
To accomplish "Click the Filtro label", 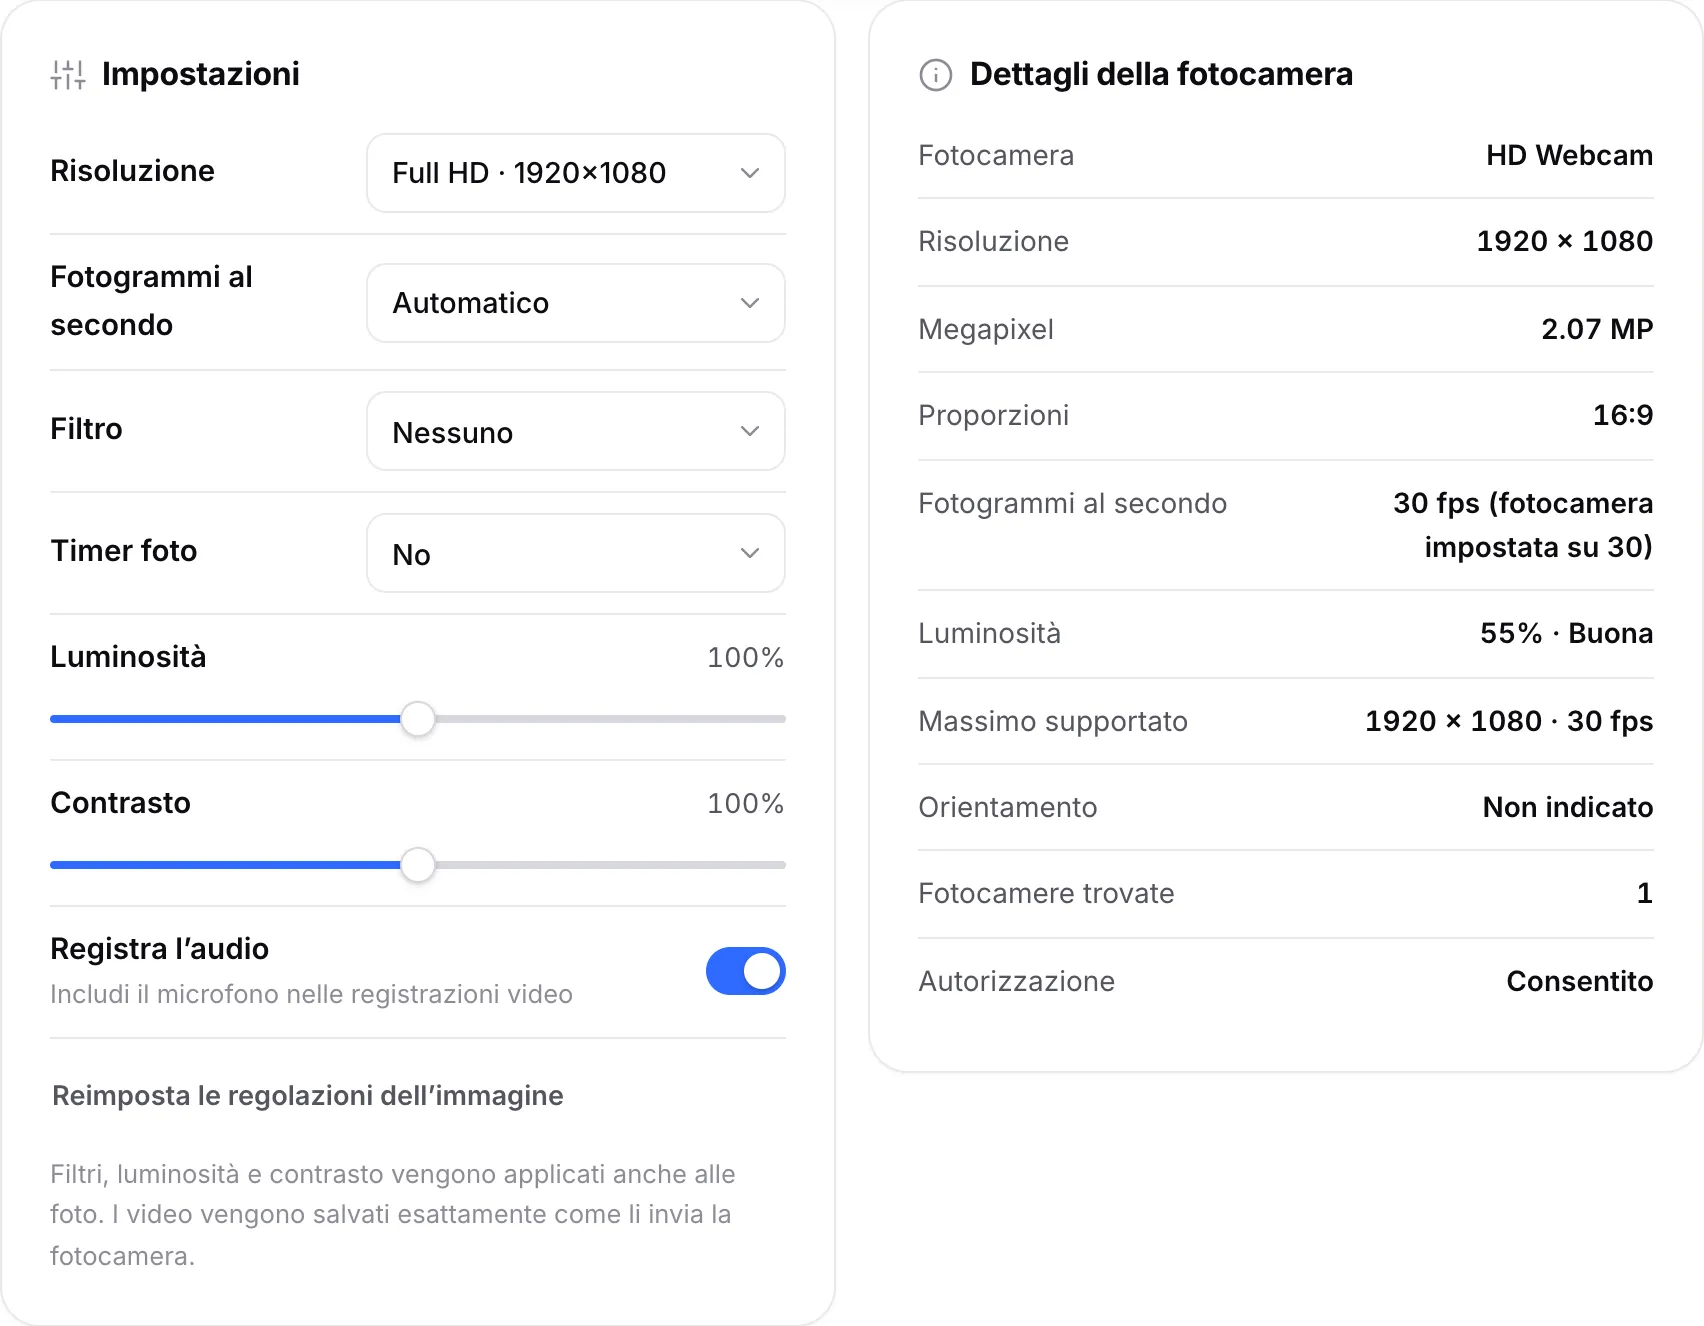I will pos(87,429).
